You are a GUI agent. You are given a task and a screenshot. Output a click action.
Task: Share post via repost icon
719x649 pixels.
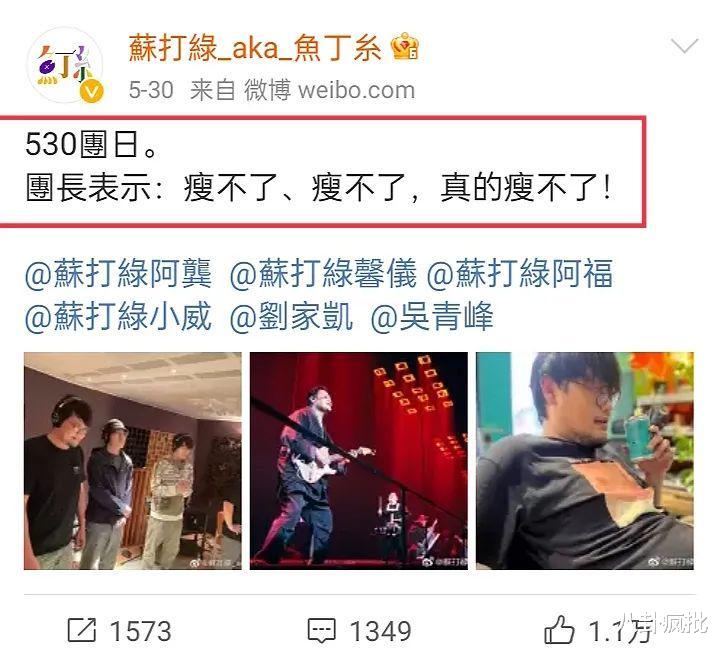(82, 630)
